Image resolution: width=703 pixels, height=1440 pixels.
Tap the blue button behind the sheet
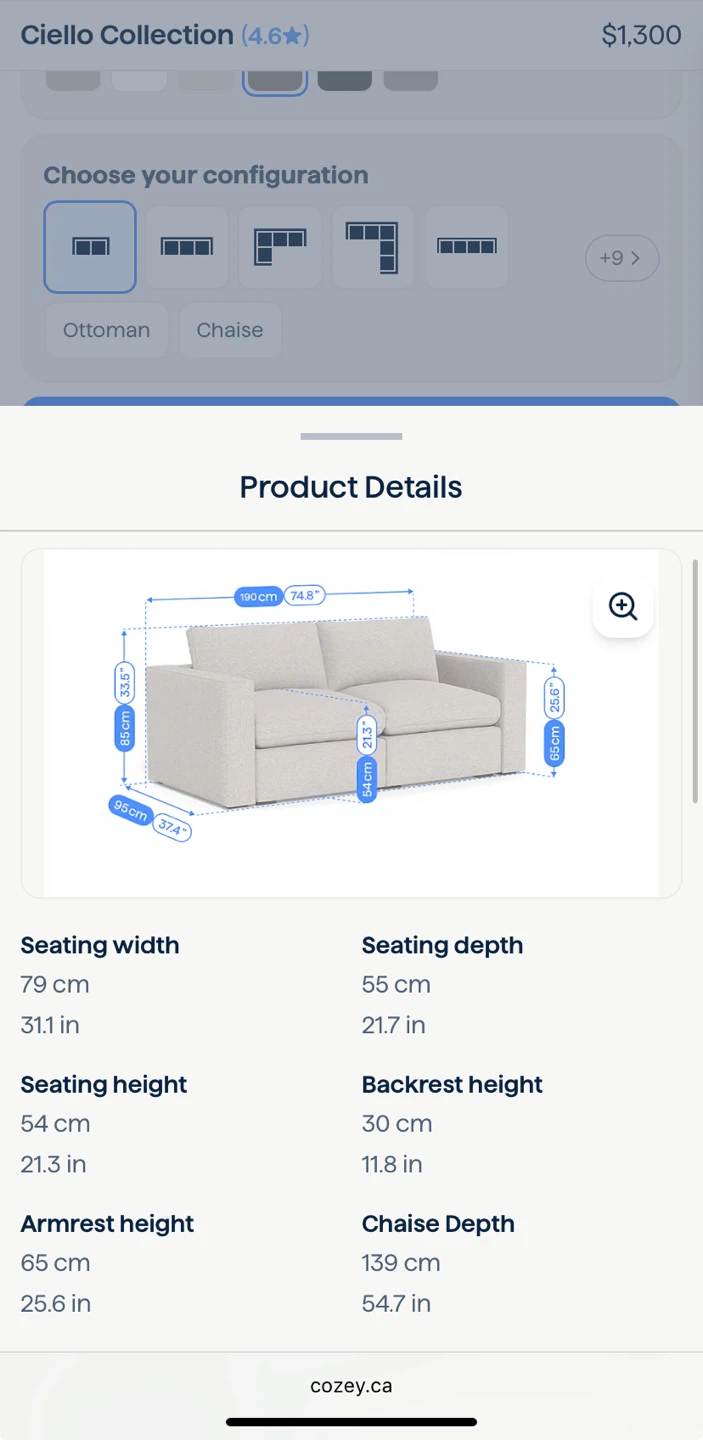click(351, 401)
